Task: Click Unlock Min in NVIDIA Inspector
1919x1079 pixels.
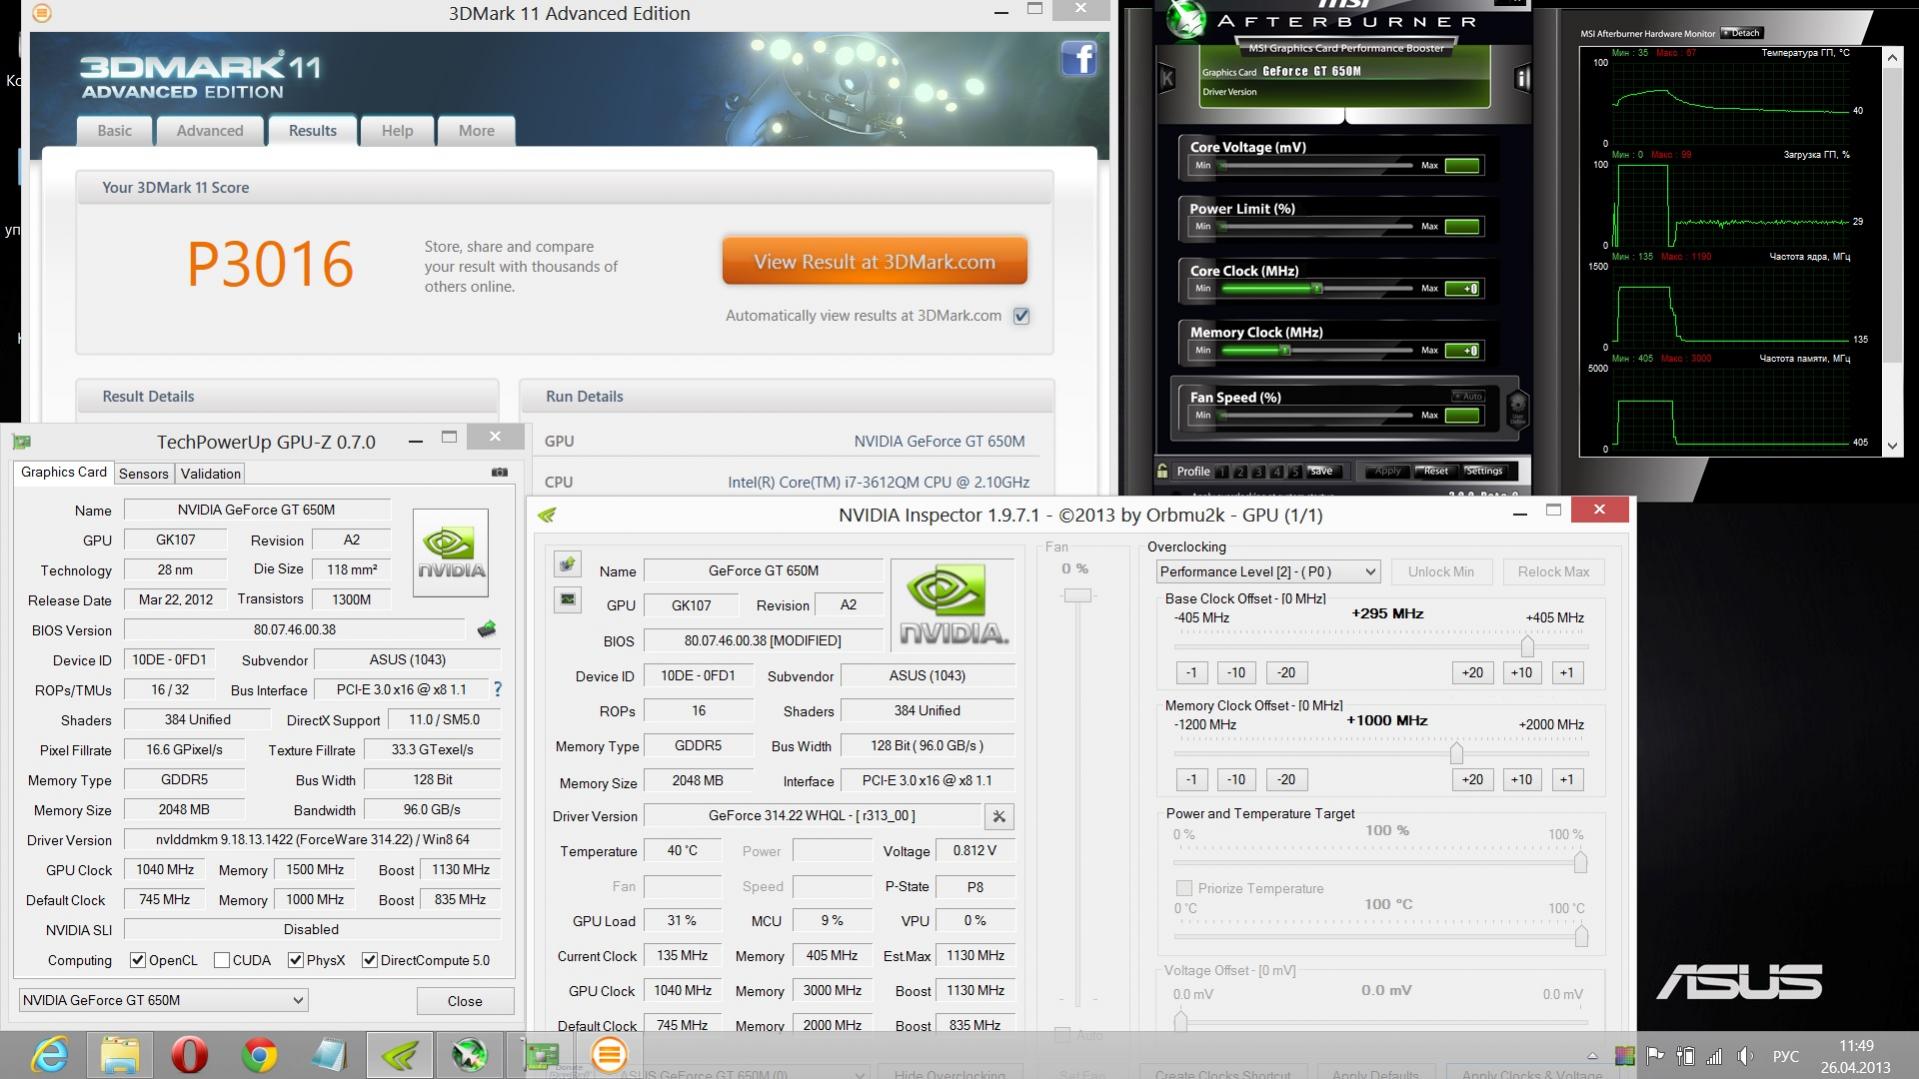Action: click(1441, 572)
